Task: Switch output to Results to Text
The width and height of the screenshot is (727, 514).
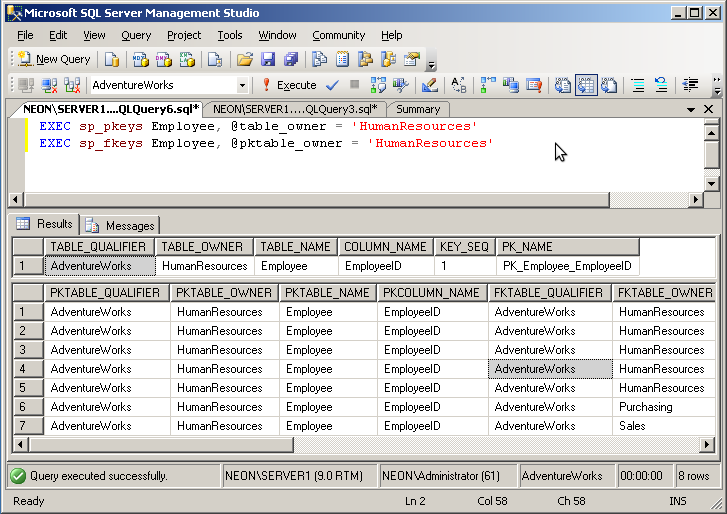Action: pyautogui.click(x=563, y=85)
